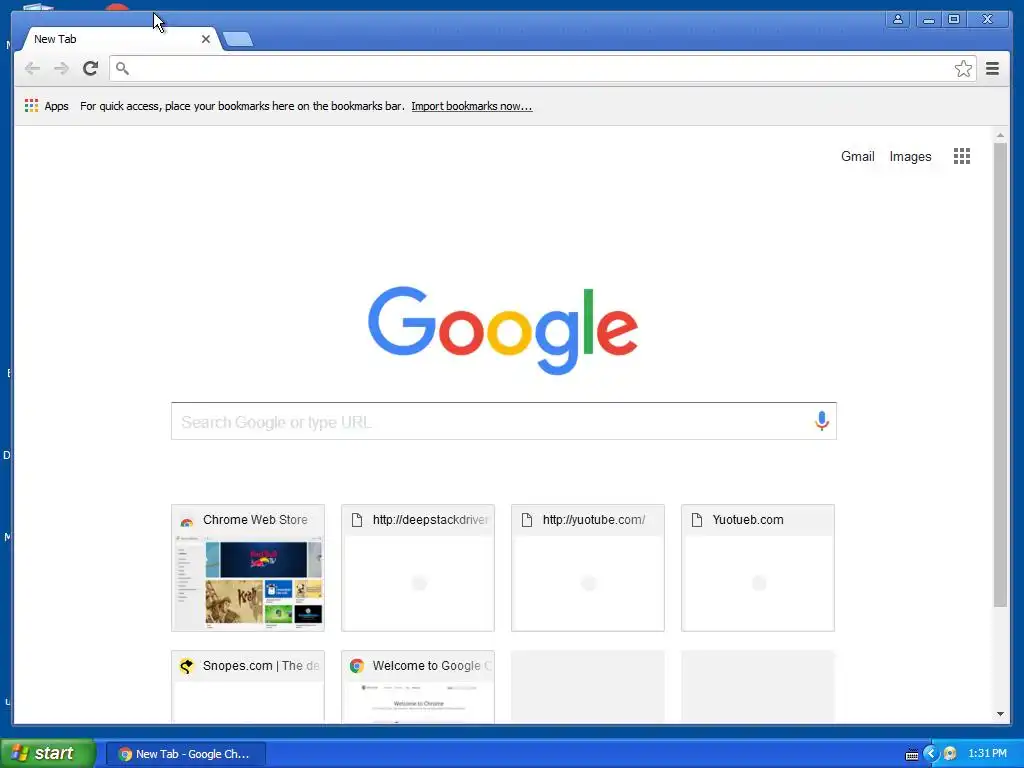The height and width of the screenshot is (768, 1024).
Task: Start voice search with the microphone icon
Action: (x=822, y=421)
